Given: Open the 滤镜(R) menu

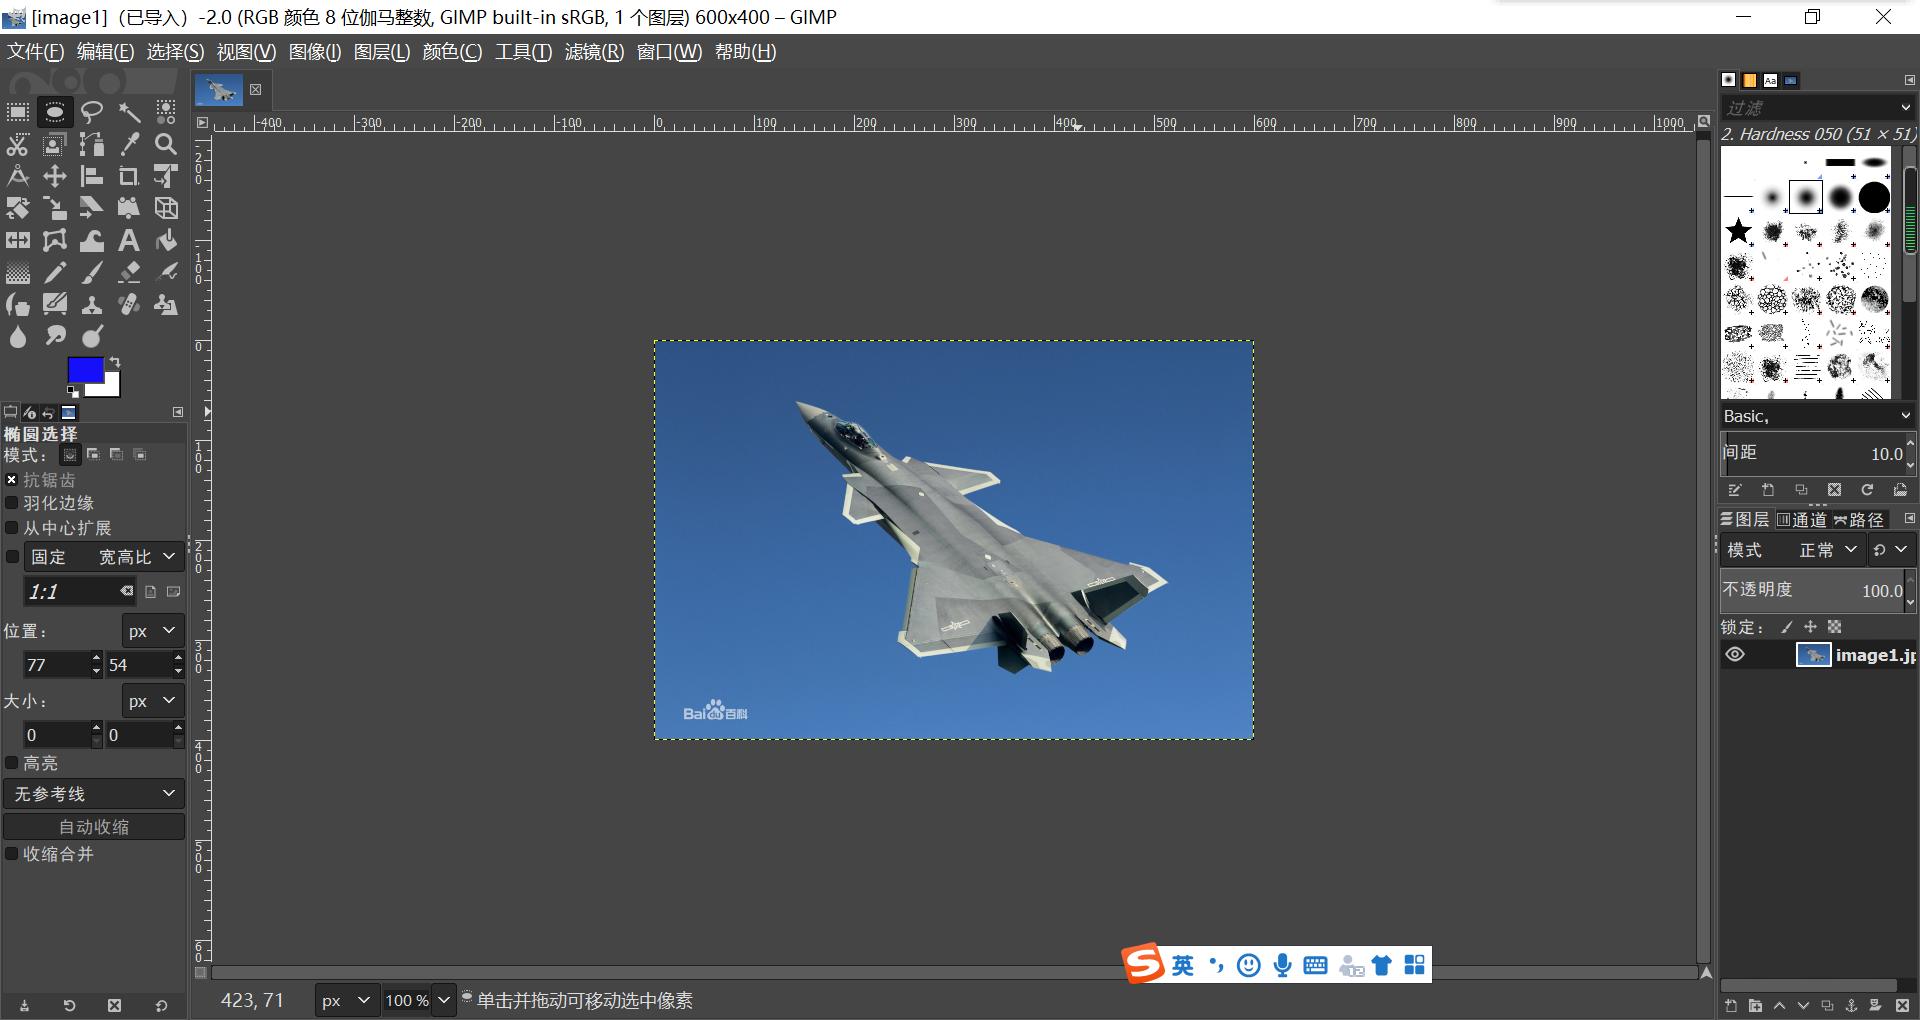Looking at the screenshot, I should [x=594, y=52].
